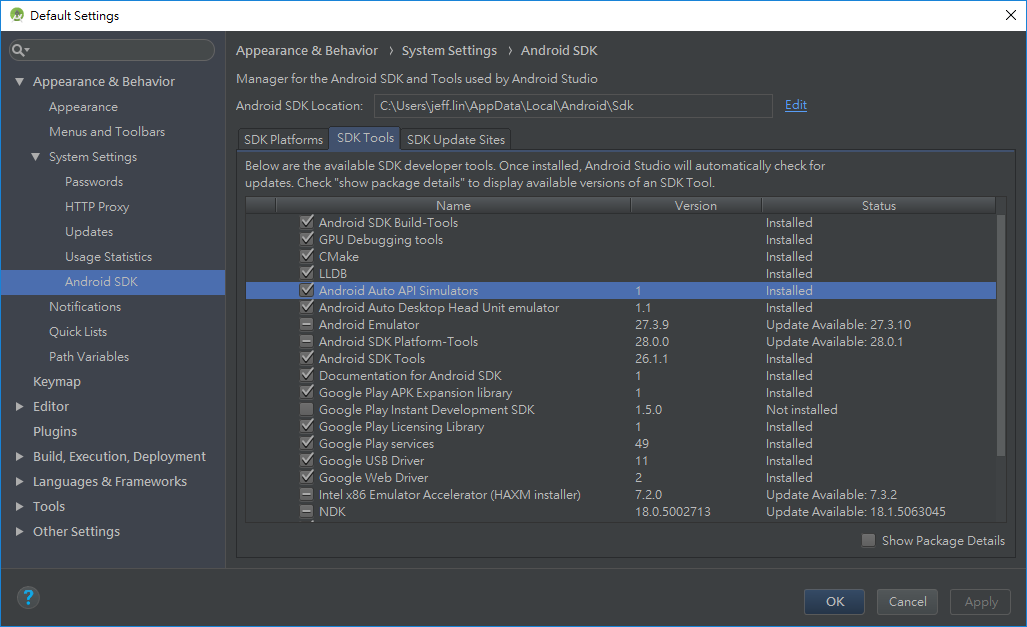Click the Status column header
The width and height of the screenshot is (1027, 627).
pos(878,206)
